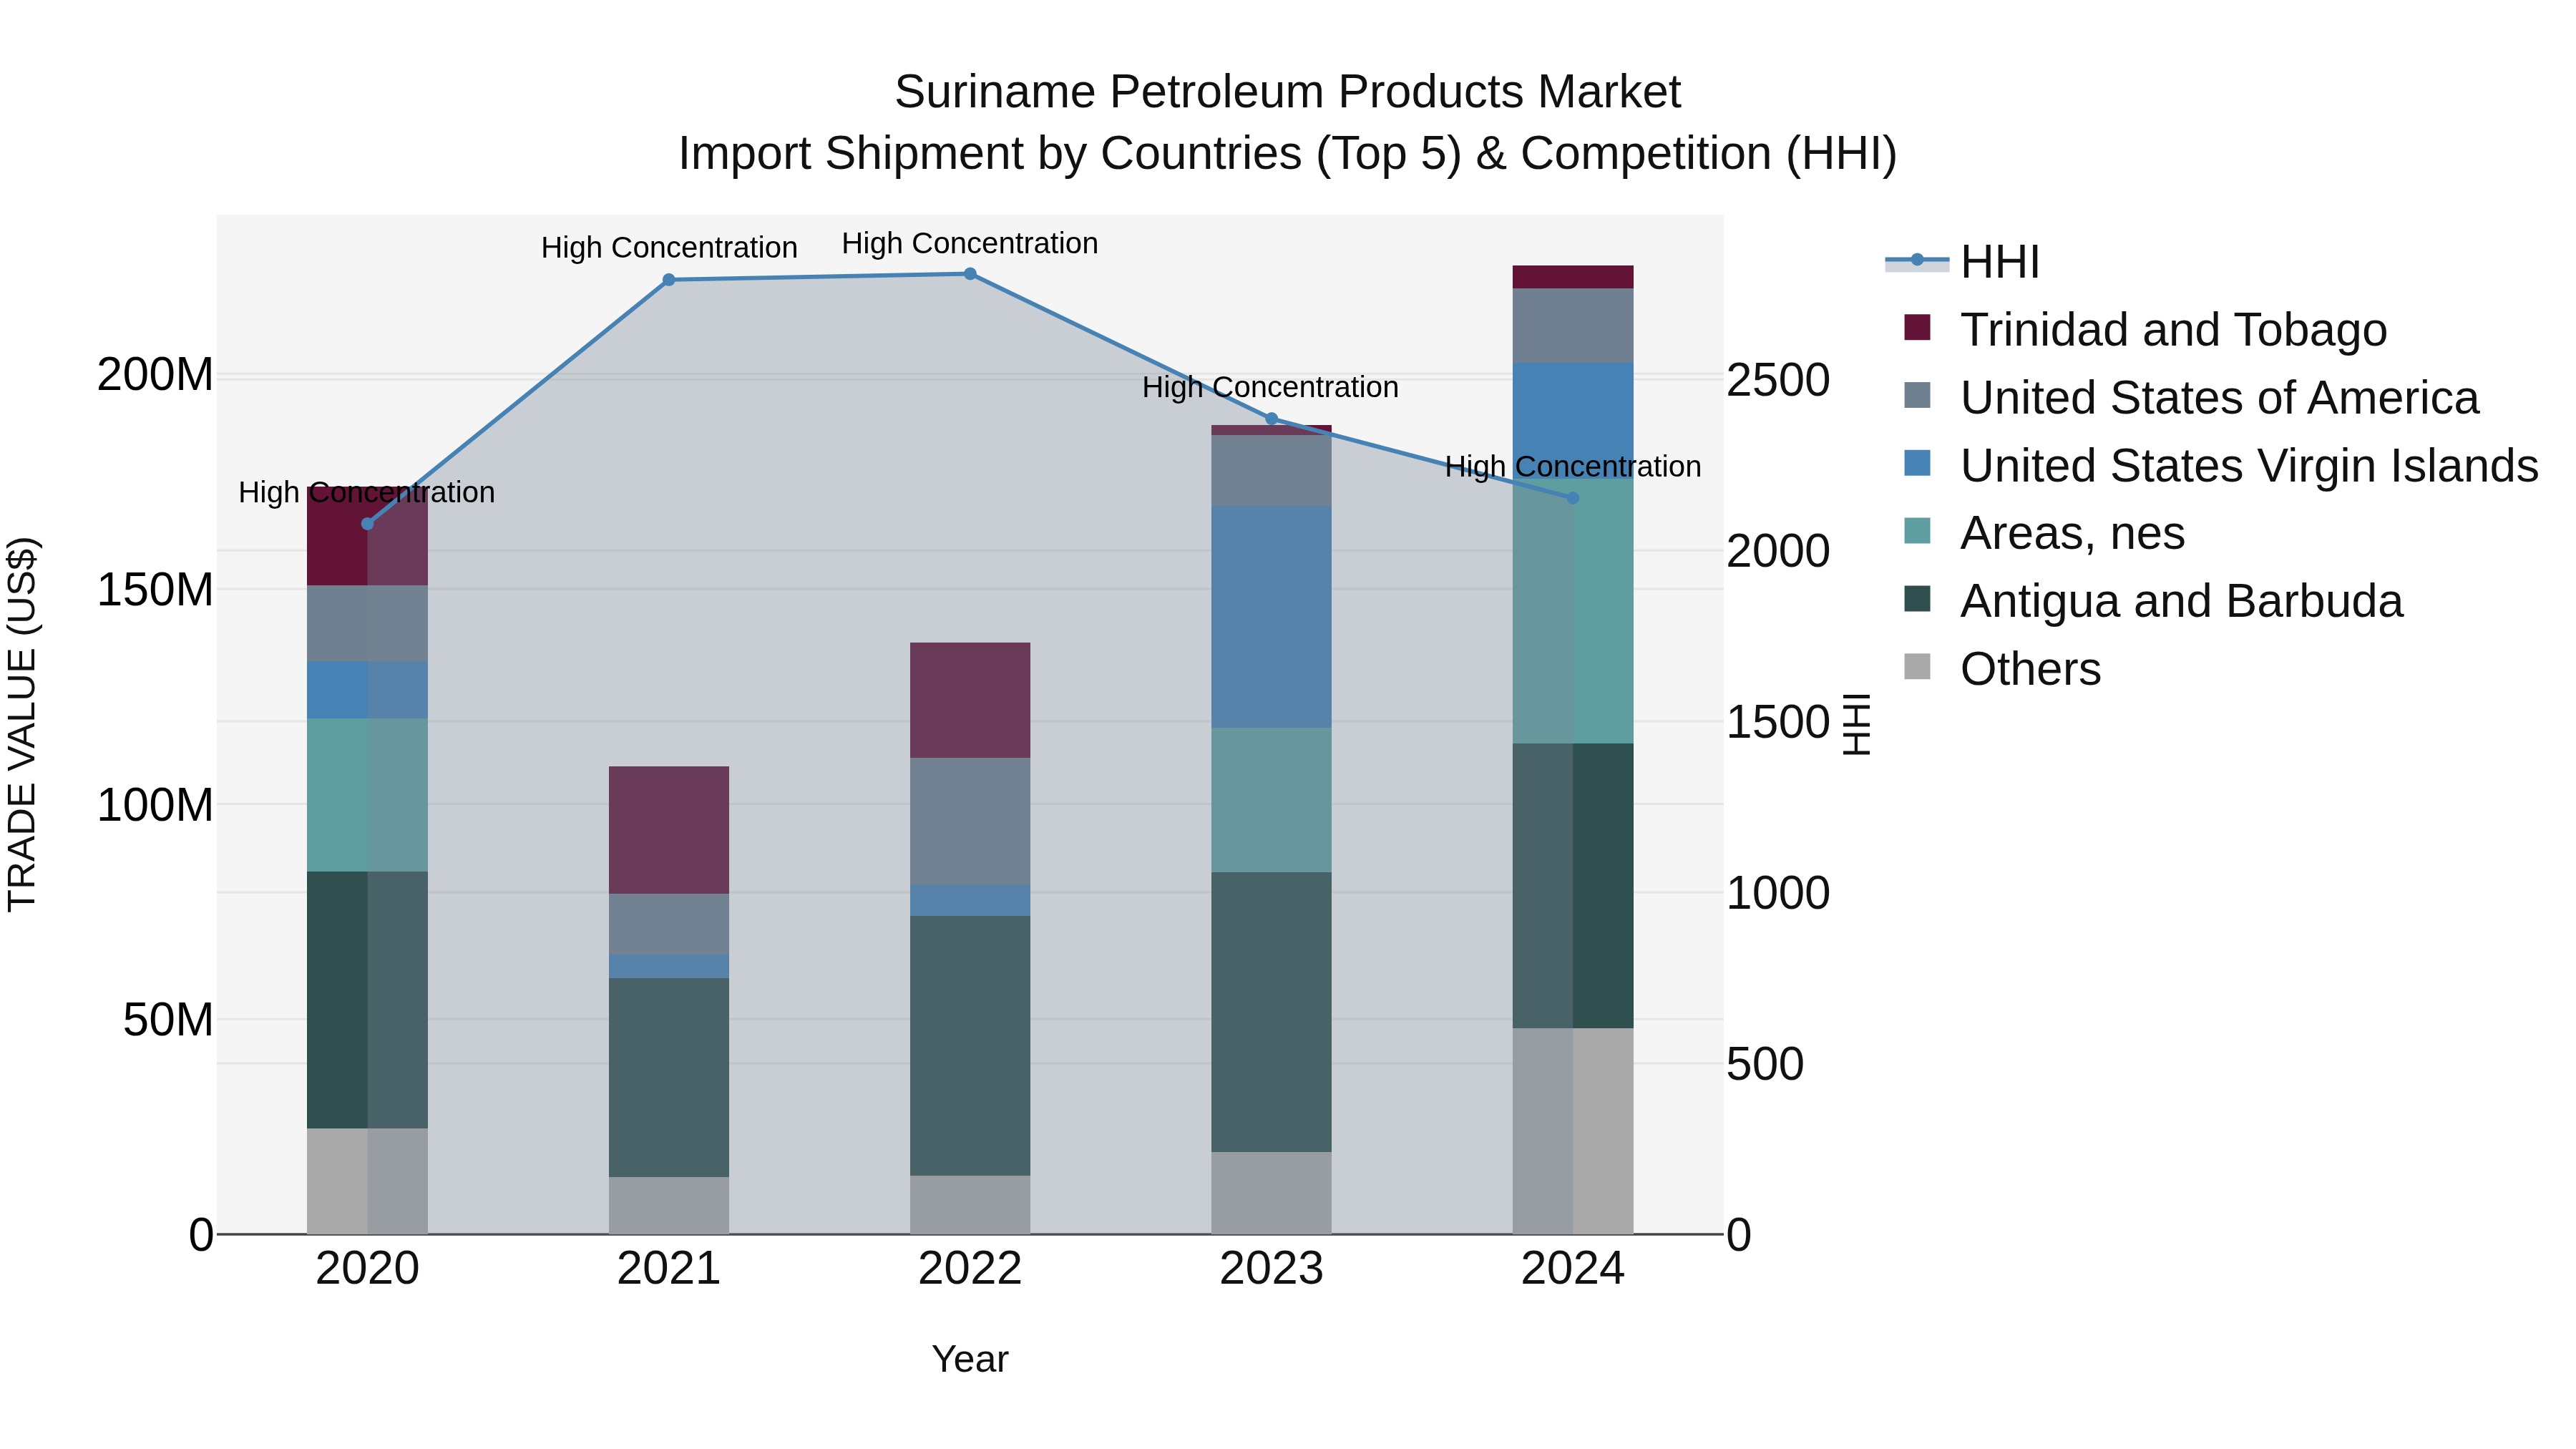2576x1449 pixels.
Task: Click the Antigua and Barbuda dark green swatch
Action: (x=1917, y=599)
